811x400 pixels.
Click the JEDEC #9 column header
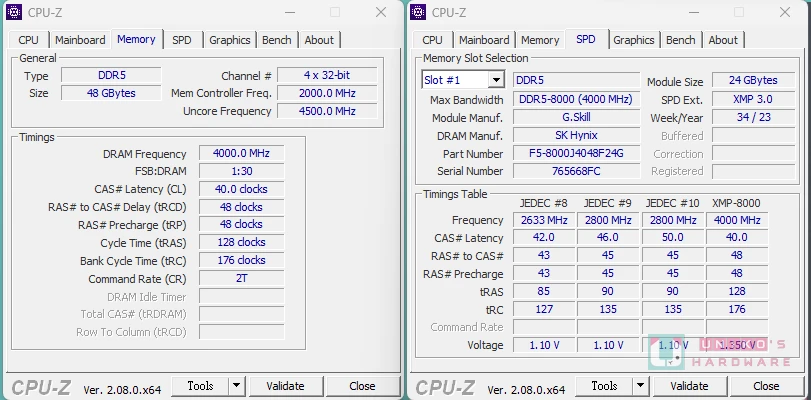tap(608, 203)
